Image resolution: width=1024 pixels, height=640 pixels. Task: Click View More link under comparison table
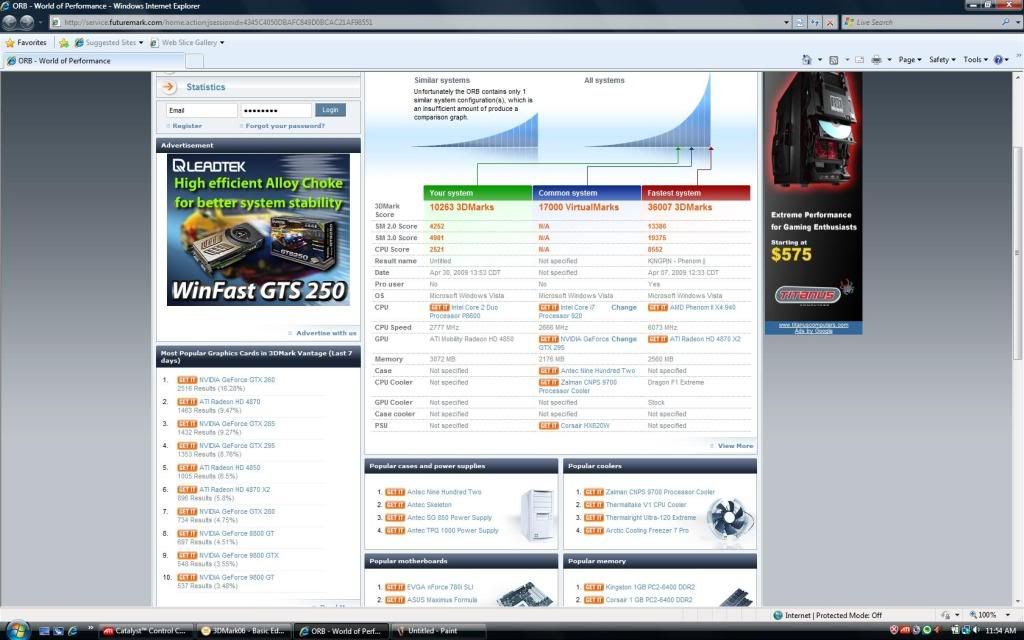(x=735, y=445)
